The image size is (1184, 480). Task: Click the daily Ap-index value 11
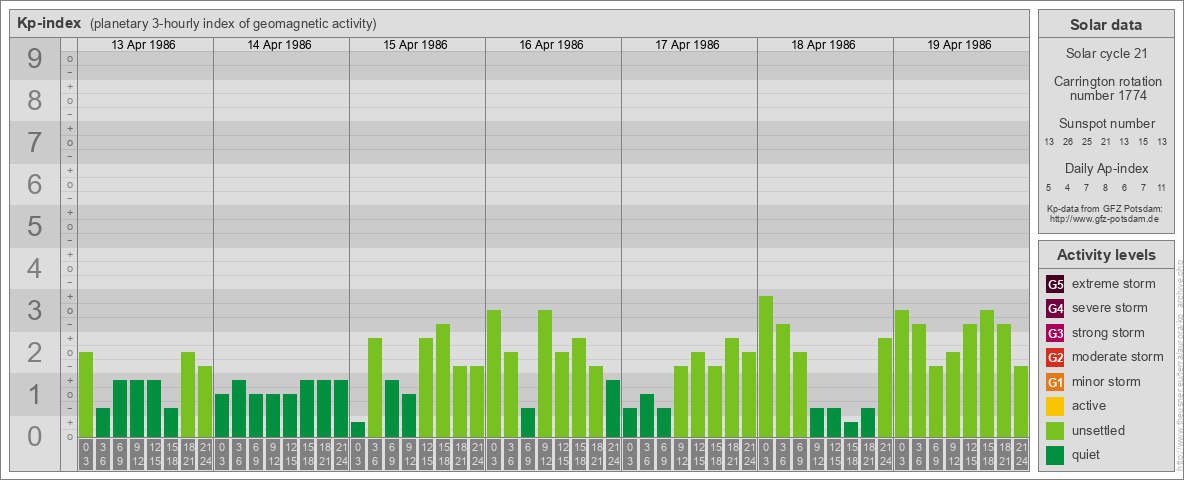click(1161, 187)
